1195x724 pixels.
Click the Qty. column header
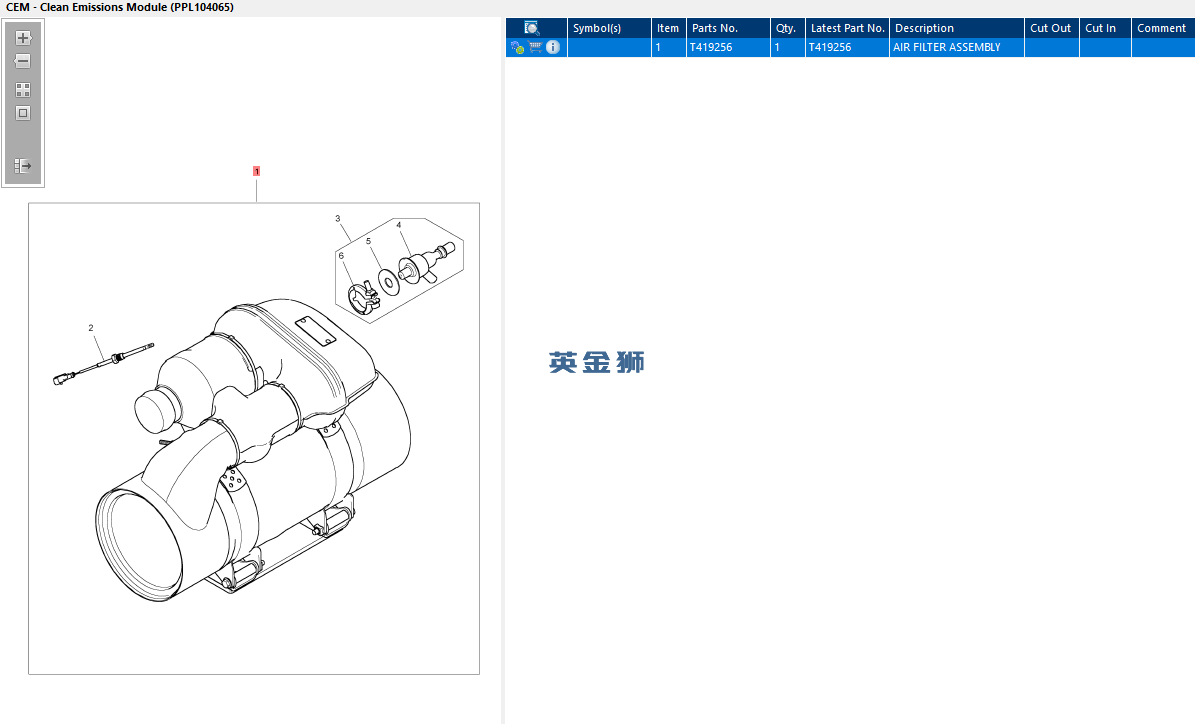(787, 28)
